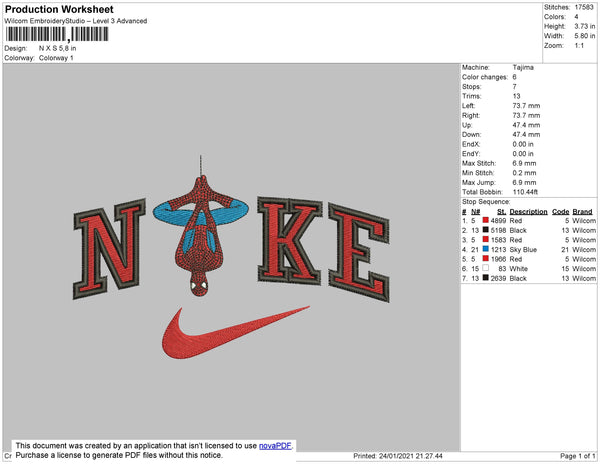Click the red swatch for stop 3 (1583)
Viewport: 600px width, 464px height.
click(x=486, y=239)
